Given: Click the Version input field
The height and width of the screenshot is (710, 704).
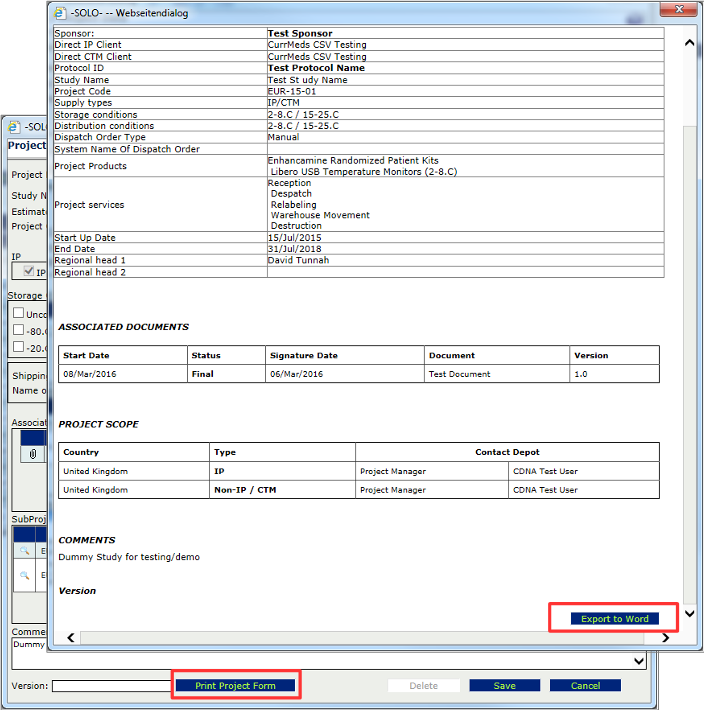Looking at the screenshot, I should [x=111, y=686].
